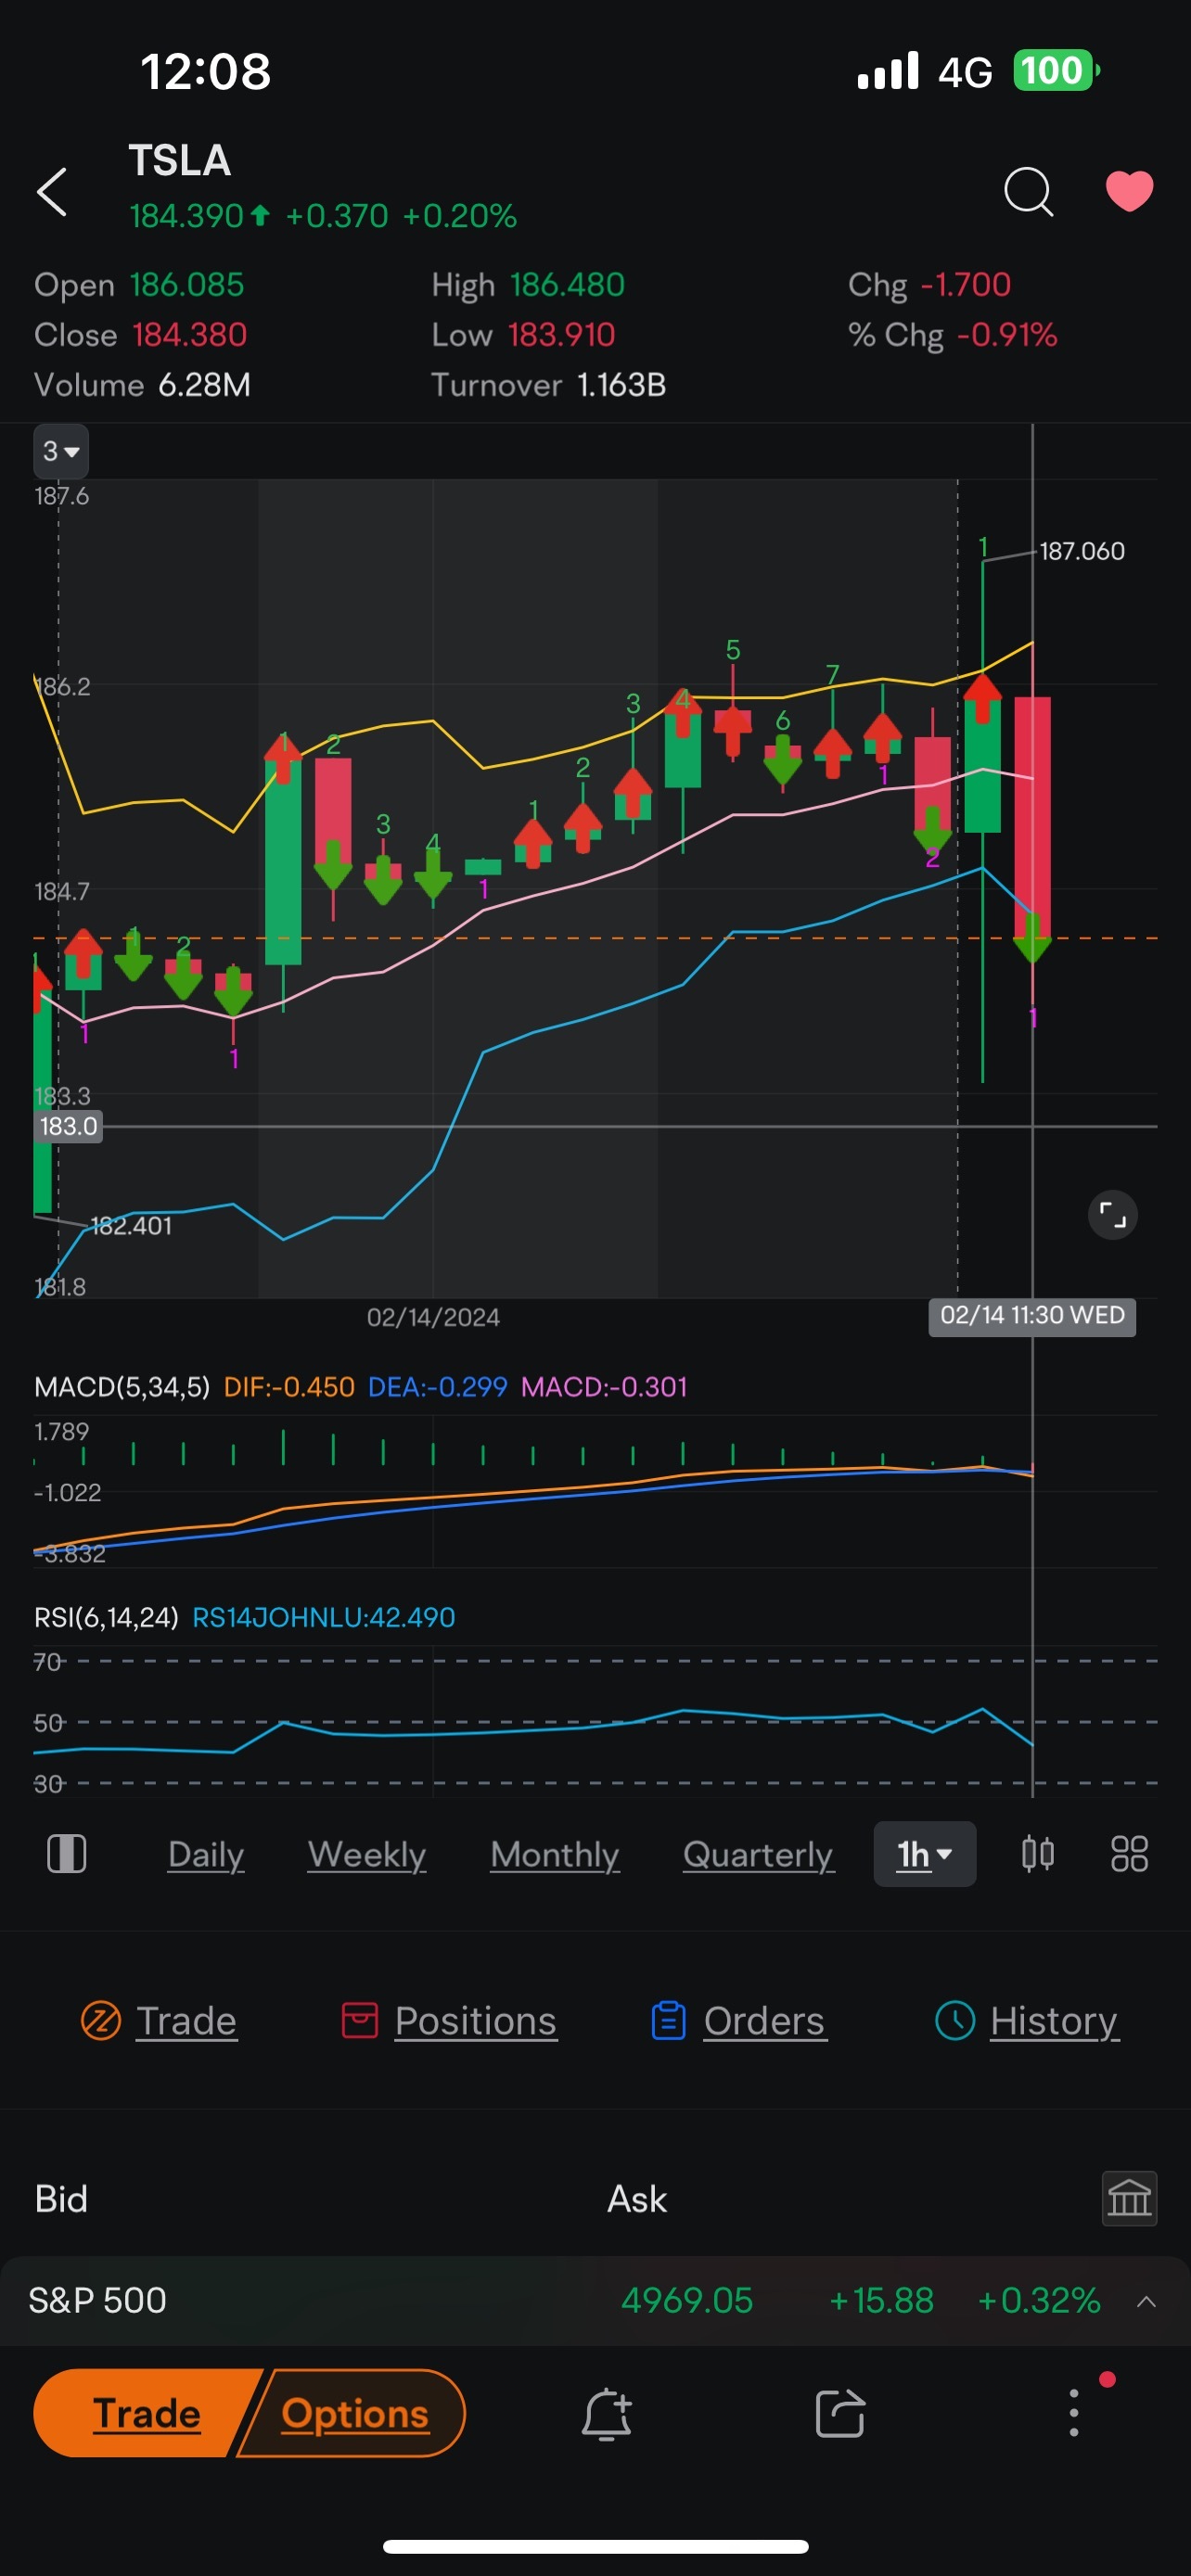Select the RSI(6,14,24) indicator label
1191x2576 pixels.
click(106, 1617)
